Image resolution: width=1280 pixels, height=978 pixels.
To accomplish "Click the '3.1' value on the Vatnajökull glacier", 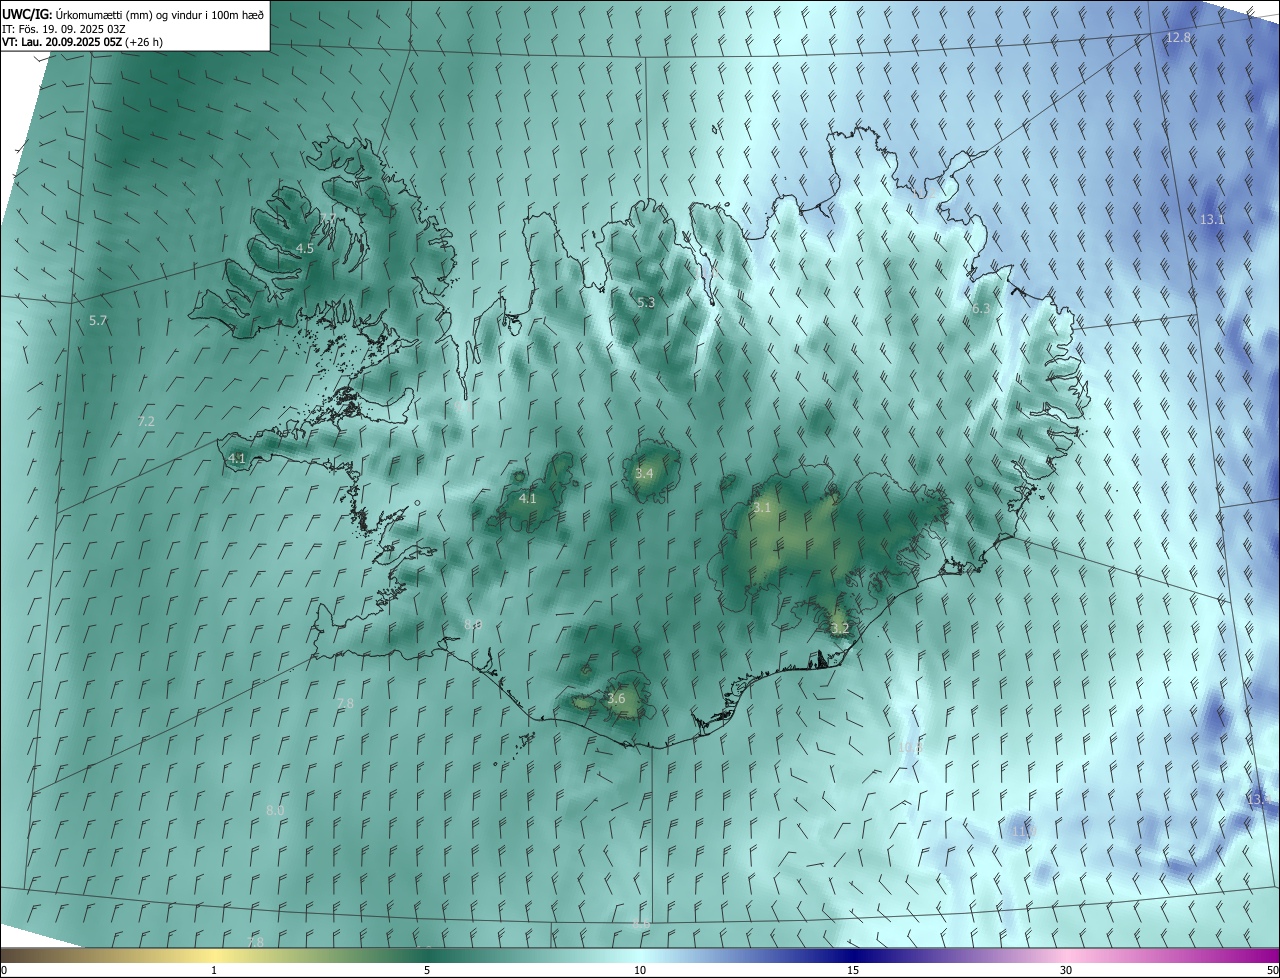I will (762, 508).
